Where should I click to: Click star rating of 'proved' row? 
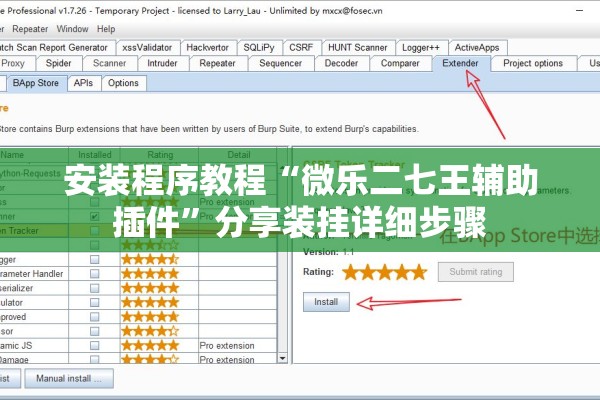150,317
